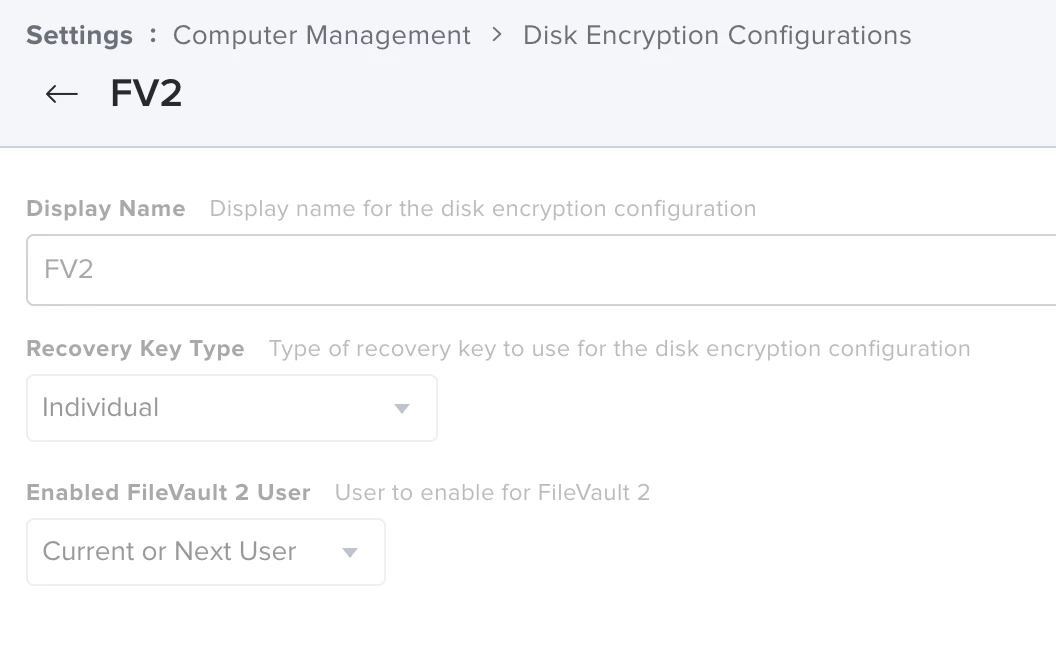Expand the Enabled FileVault 2 User dropdown

coord(205,552)
